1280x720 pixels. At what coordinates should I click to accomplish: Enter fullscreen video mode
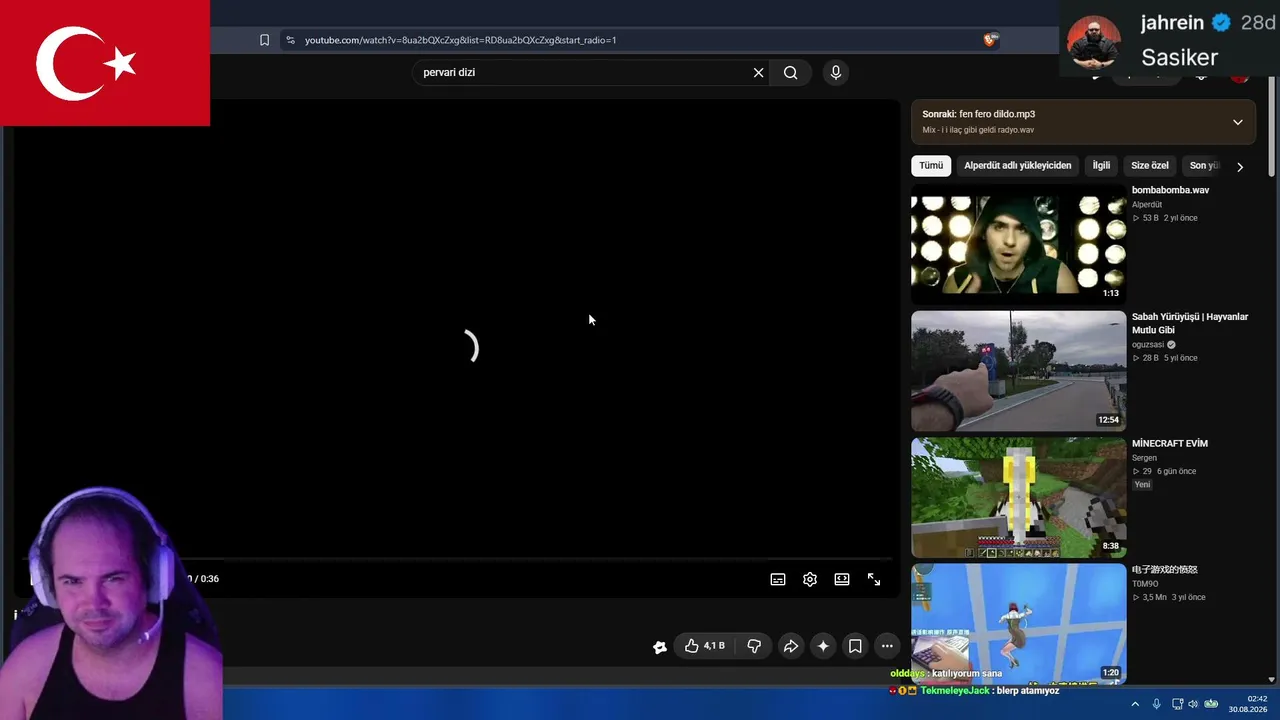point(874,579)
